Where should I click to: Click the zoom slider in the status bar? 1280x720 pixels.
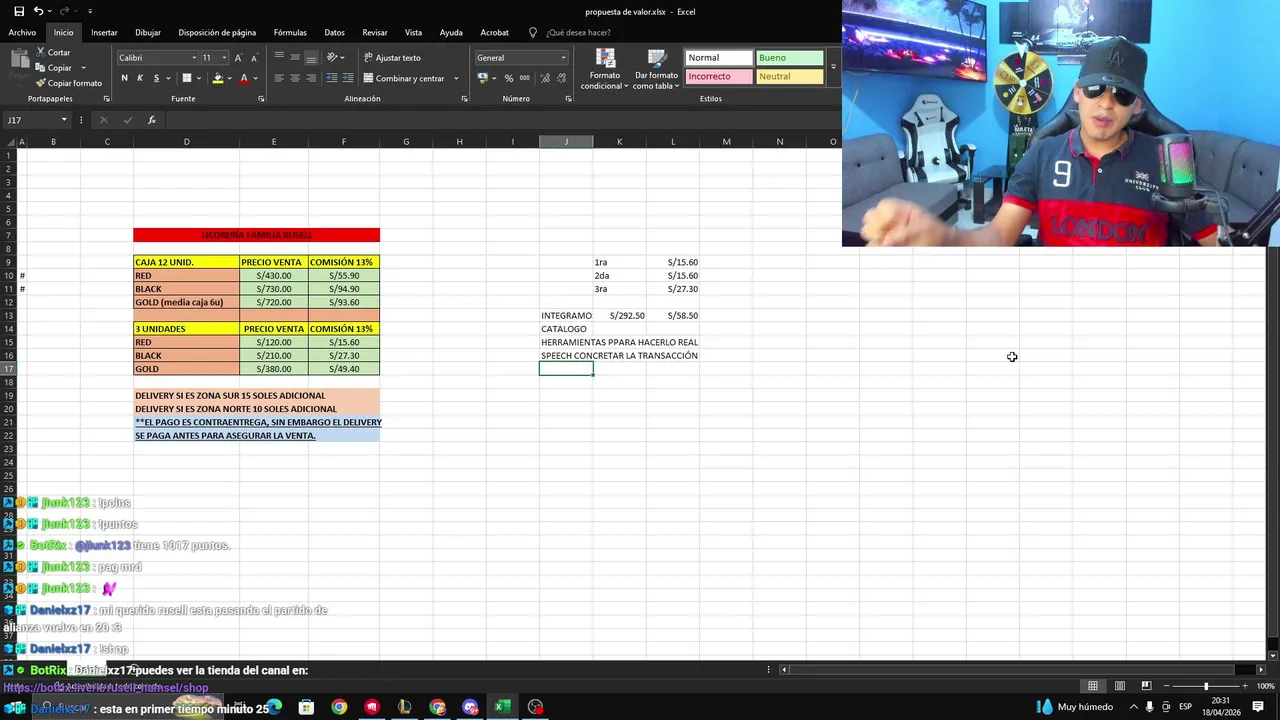tap(1206, 686)
